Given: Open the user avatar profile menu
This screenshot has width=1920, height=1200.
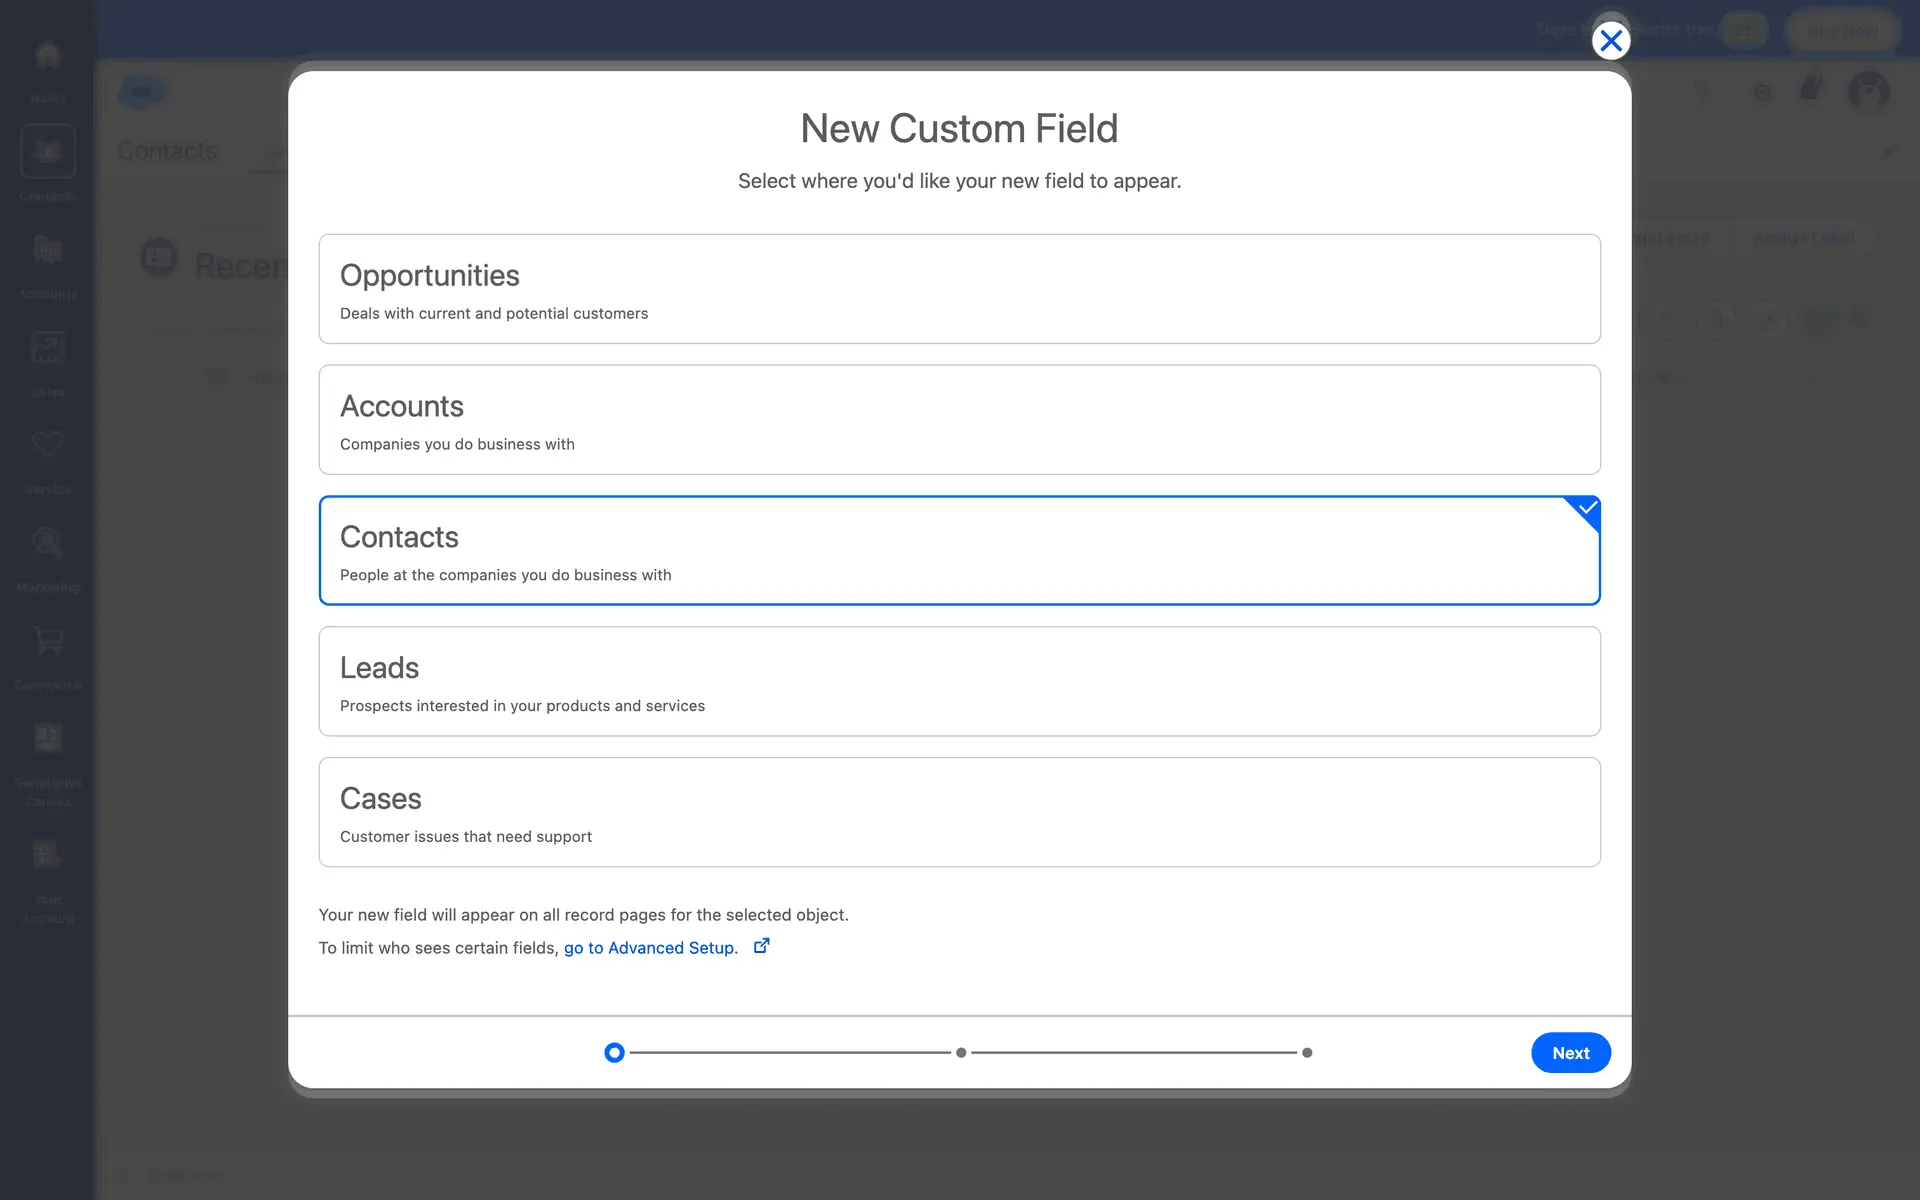Looking at the screenshot, I should click(1867, 92).
